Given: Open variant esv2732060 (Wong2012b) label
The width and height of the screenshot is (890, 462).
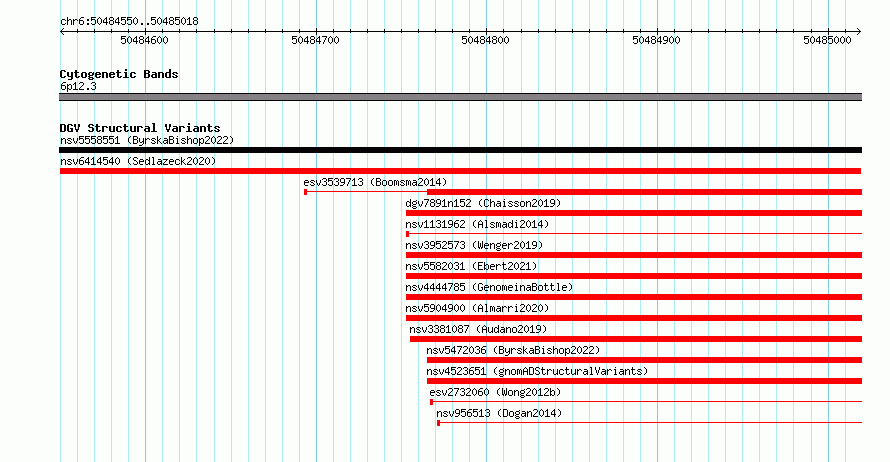Looking at the screenshot, I should click(495, 392).
